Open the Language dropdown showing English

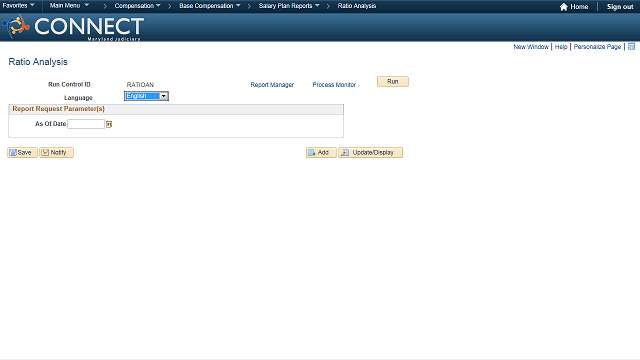(146, 96)
